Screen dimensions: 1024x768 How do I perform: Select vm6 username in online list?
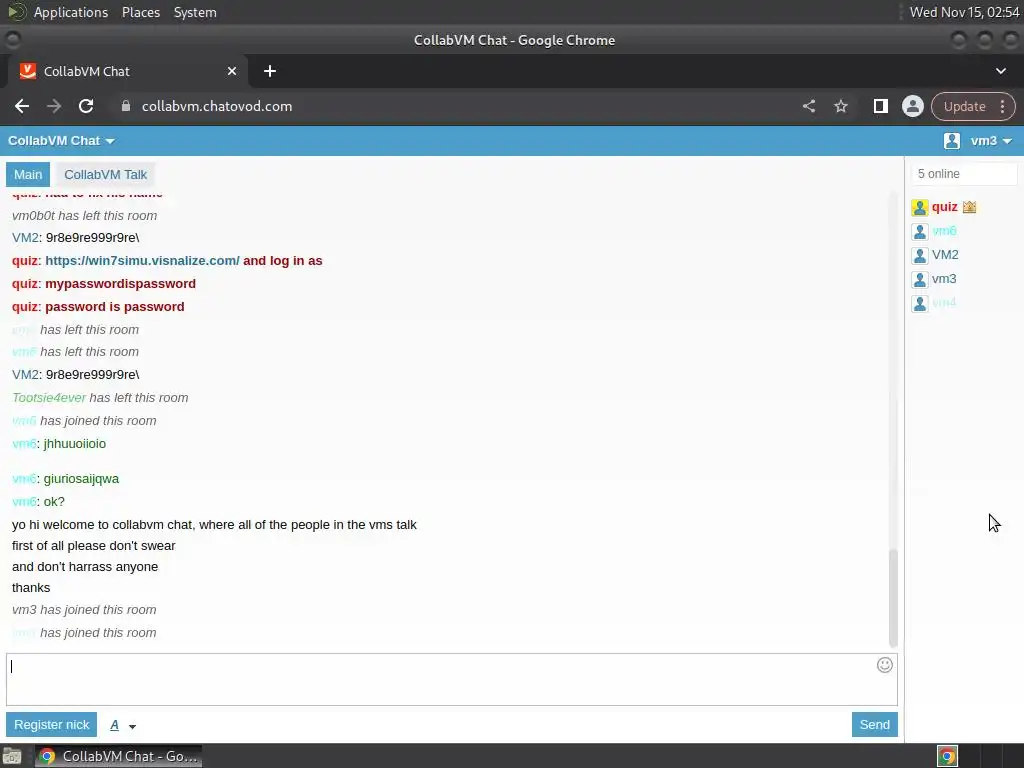click(944, 231)
